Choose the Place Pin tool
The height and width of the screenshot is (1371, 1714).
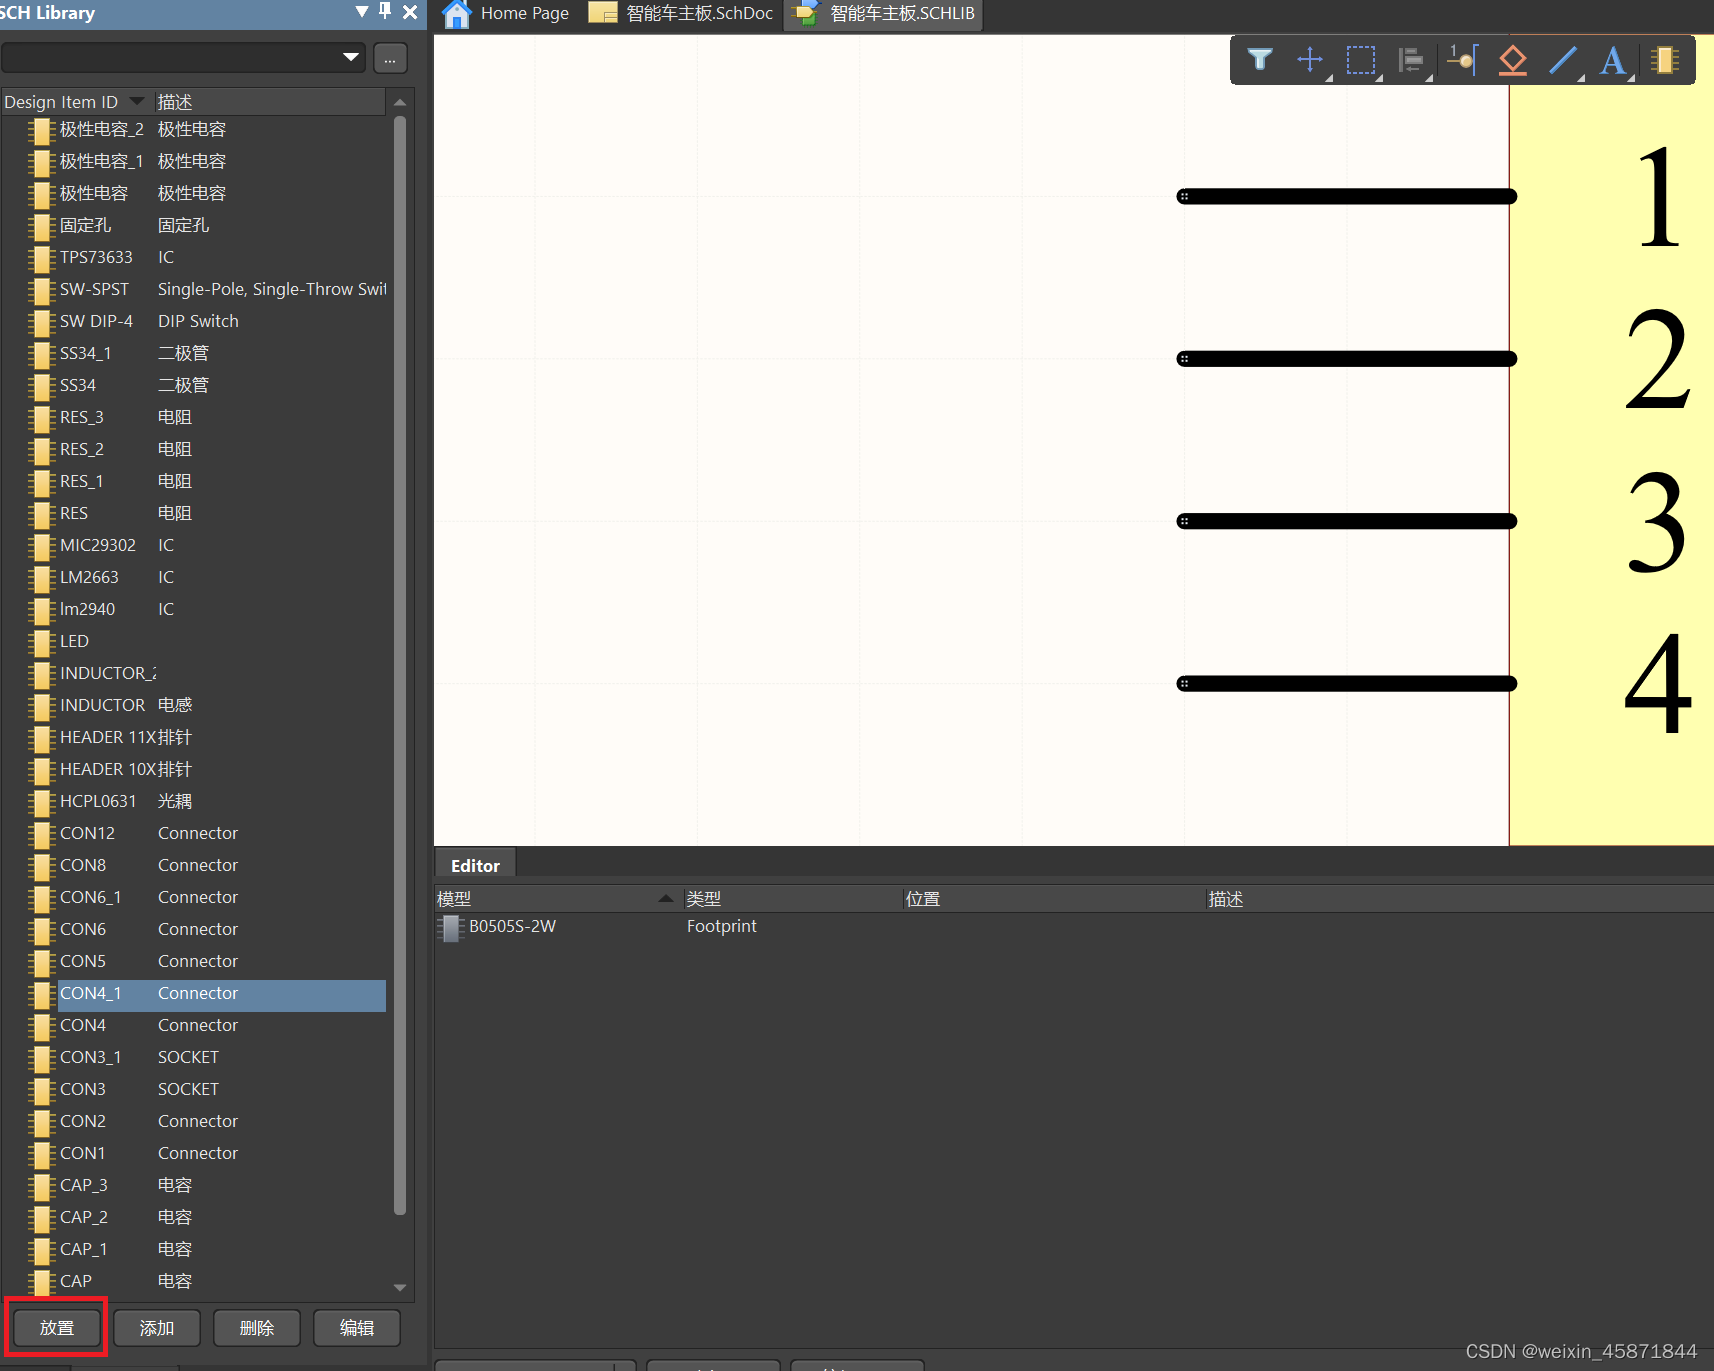coord(1462,60)
